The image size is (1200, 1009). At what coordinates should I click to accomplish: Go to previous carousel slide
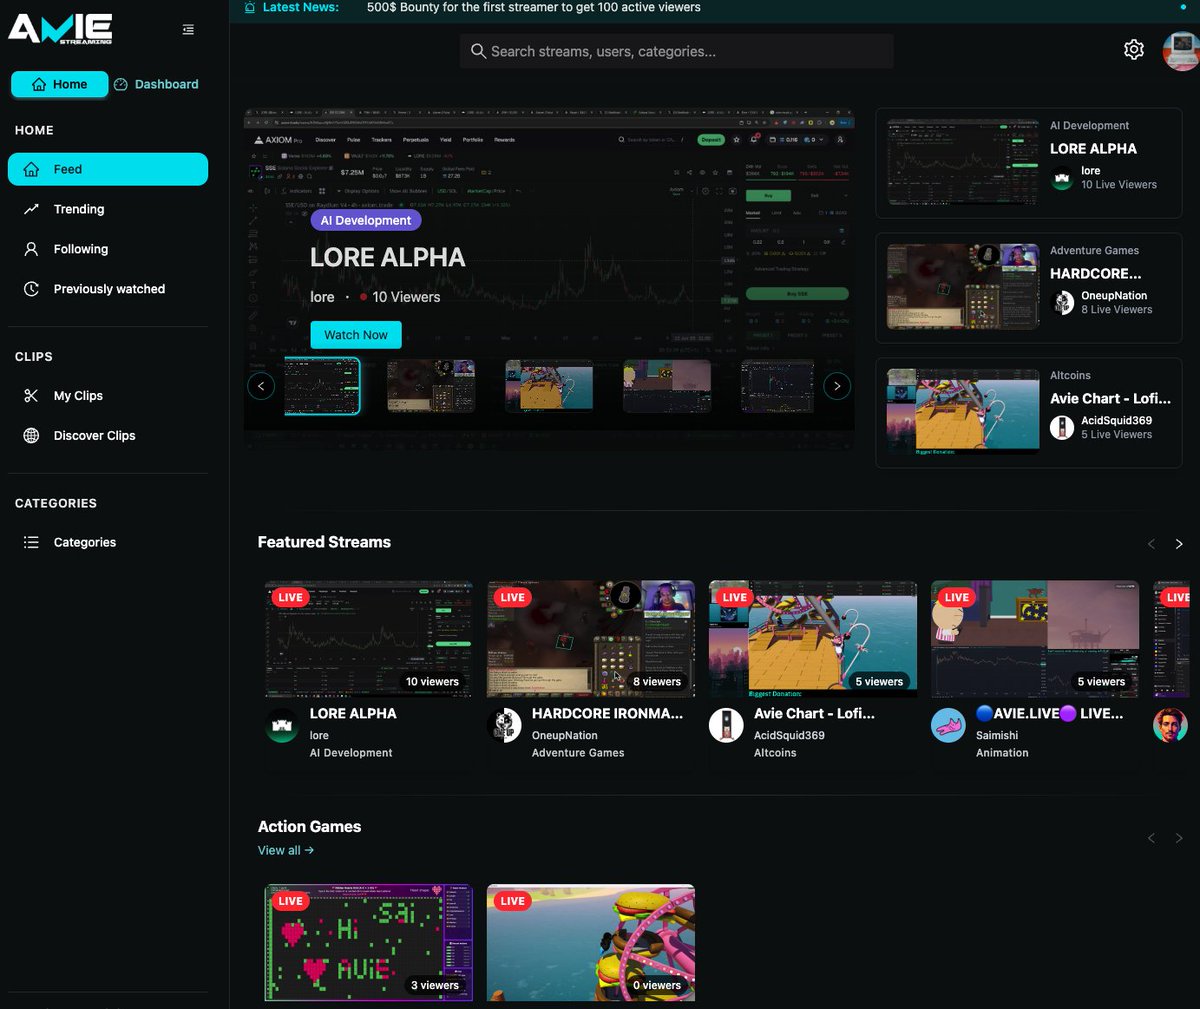point(261,385)
